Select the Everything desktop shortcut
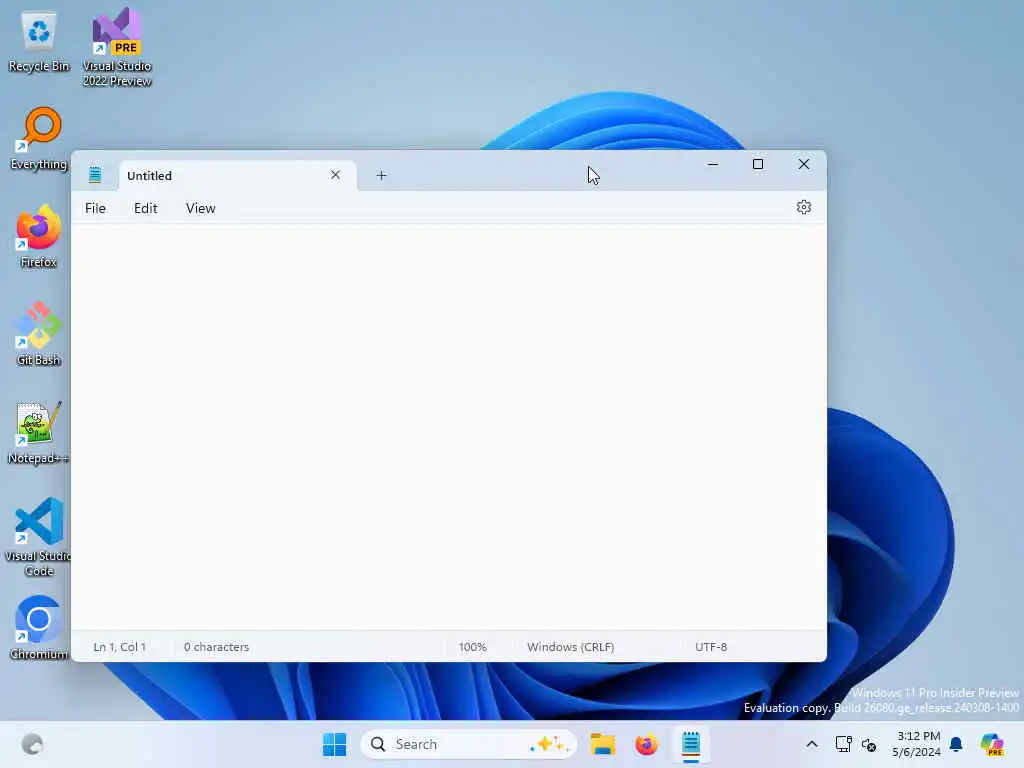1024x768 pixels. [39, 140]
